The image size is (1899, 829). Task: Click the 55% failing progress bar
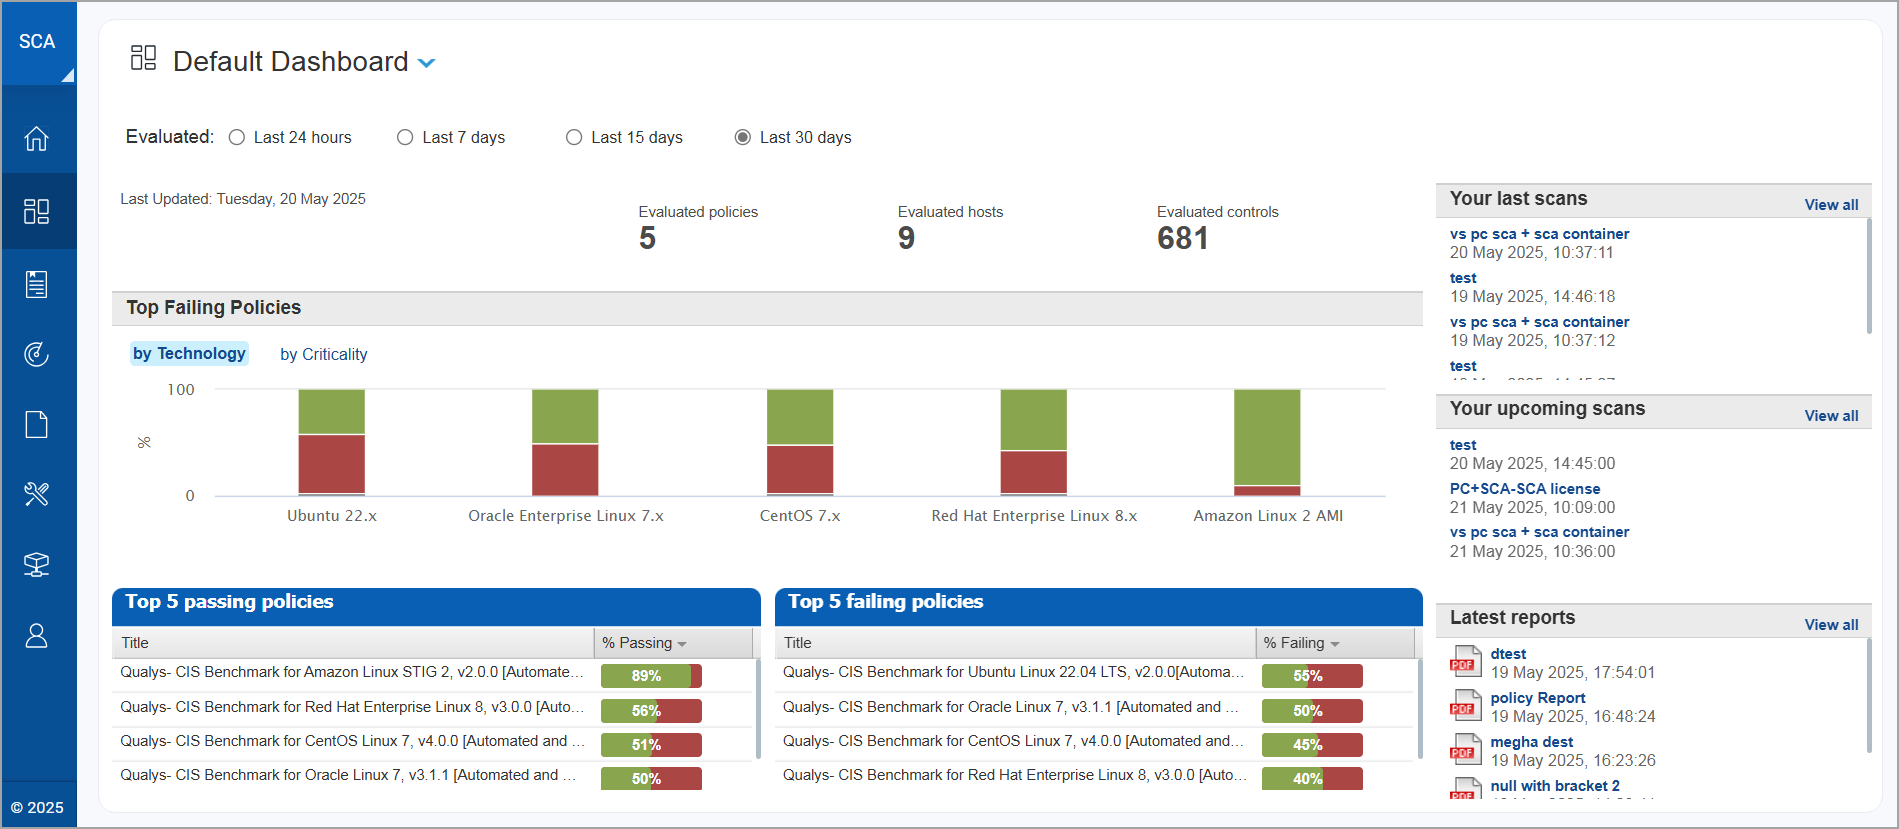click(1312, 676)
